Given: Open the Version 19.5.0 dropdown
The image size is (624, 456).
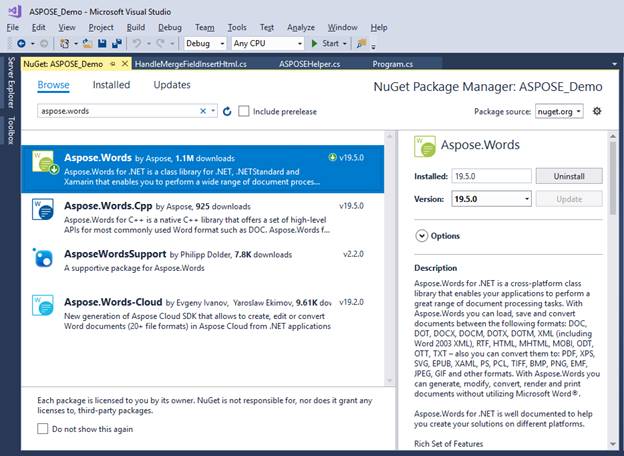Looking at the screenshot, I should tap(491, 199).
